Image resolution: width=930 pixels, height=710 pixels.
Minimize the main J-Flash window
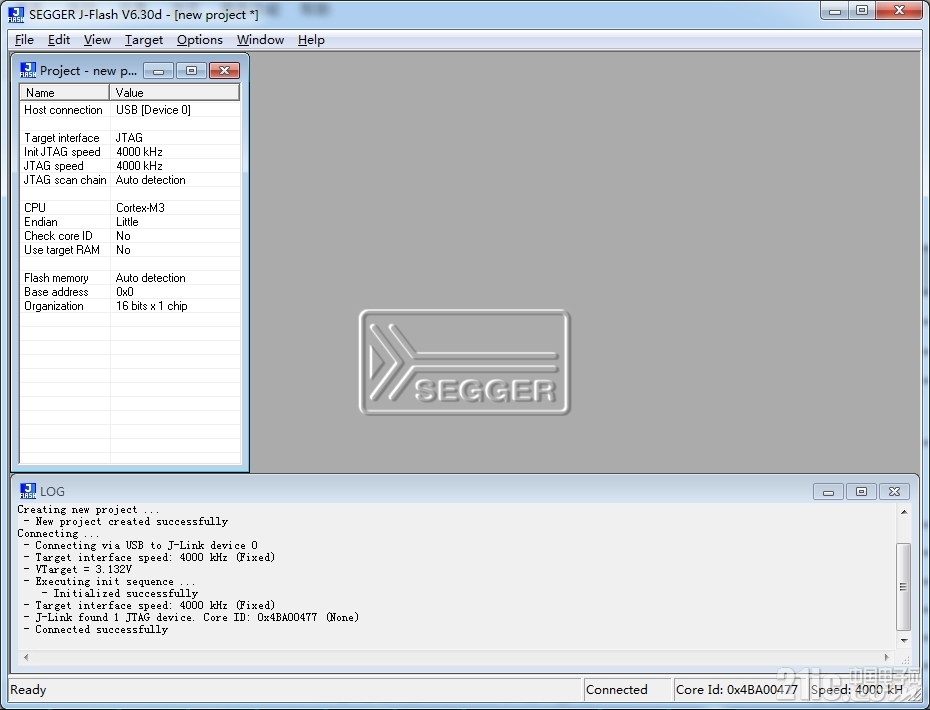coord(835,11)
